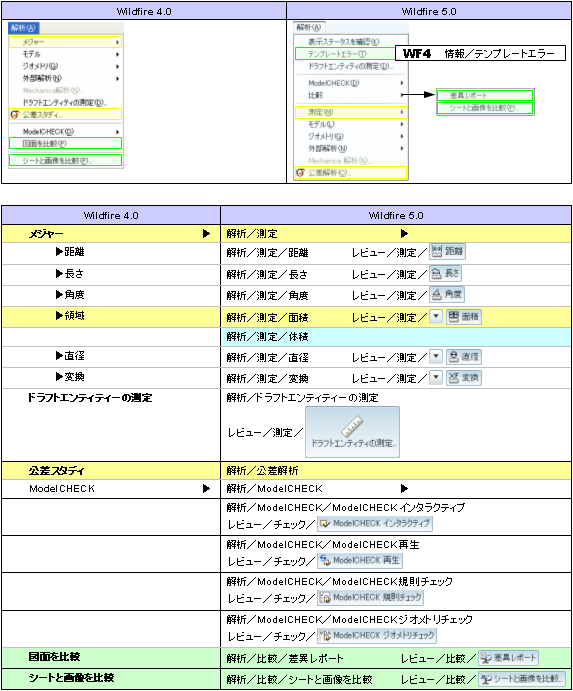Click the 公差スタディ icon in Wildfire 4.0 menu
The width and height of the screenshot is (573, 691).
(x=15, y=115)
